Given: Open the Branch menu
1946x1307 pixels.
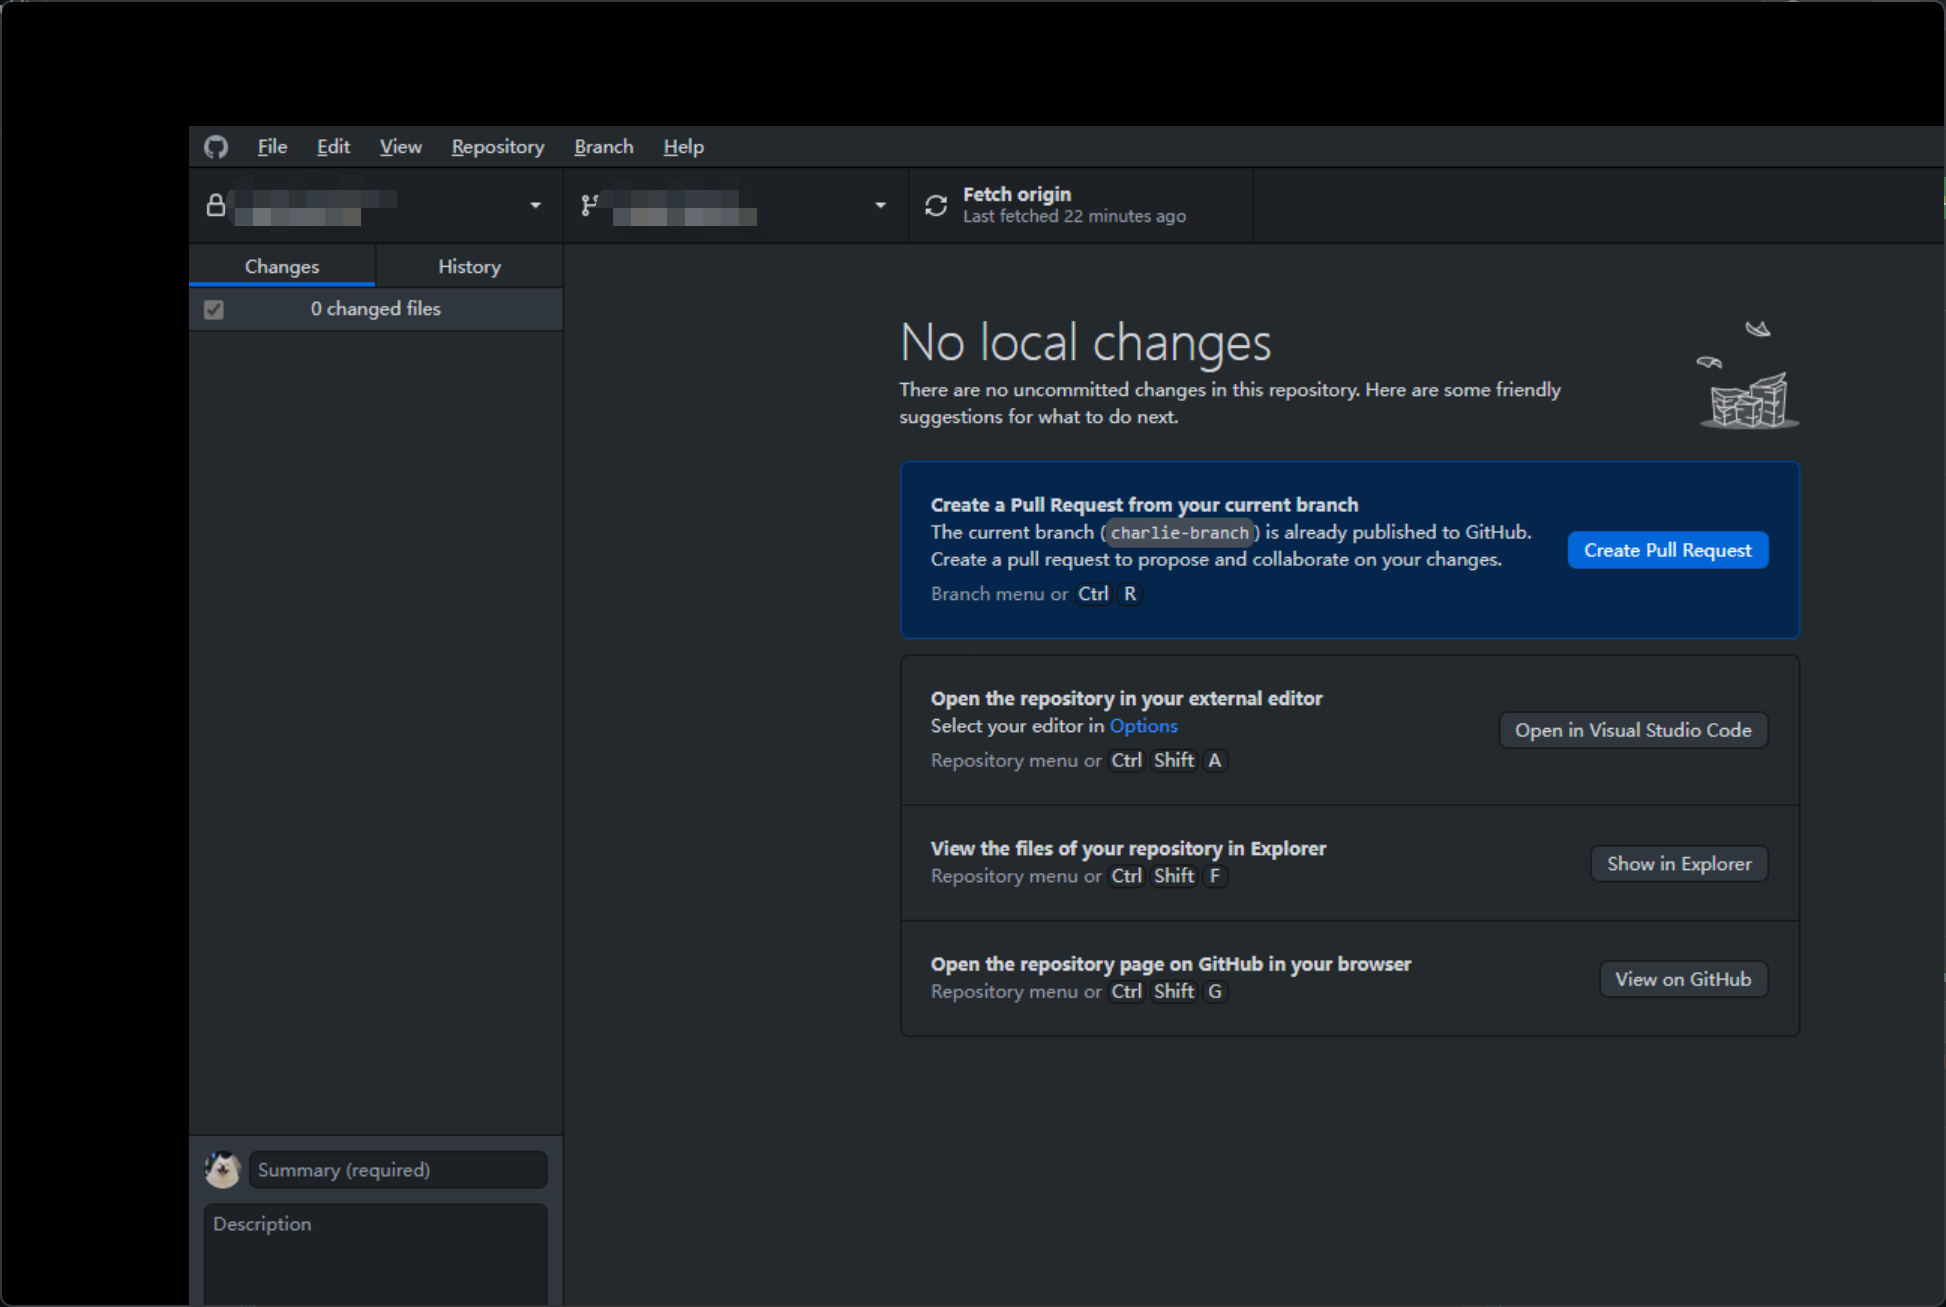Looking at the screenshot, I should (x=603, y=146).
